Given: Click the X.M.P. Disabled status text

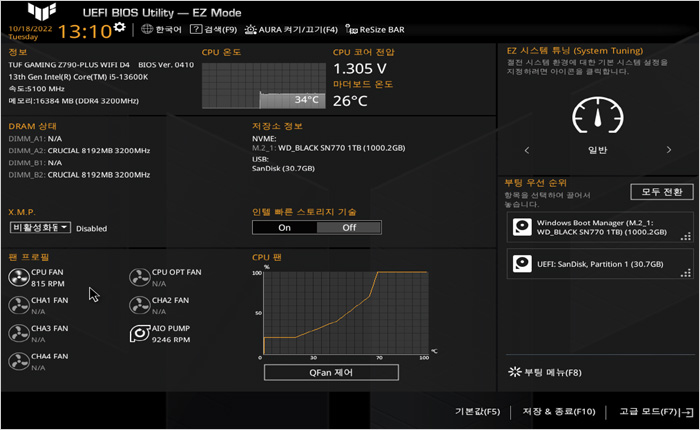Looking at the screenshot, I should coord(92,228).
